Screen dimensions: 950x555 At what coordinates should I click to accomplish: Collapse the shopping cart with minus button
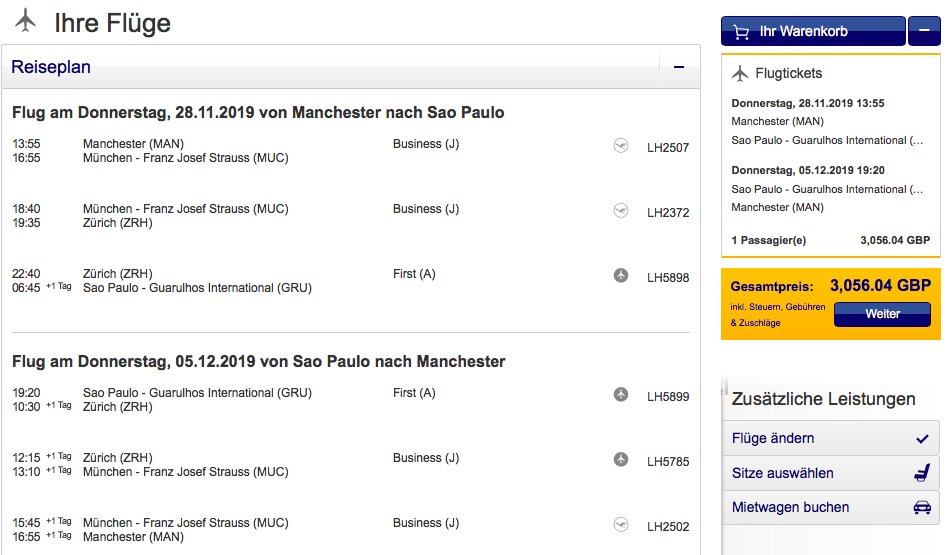click(923, 31)
